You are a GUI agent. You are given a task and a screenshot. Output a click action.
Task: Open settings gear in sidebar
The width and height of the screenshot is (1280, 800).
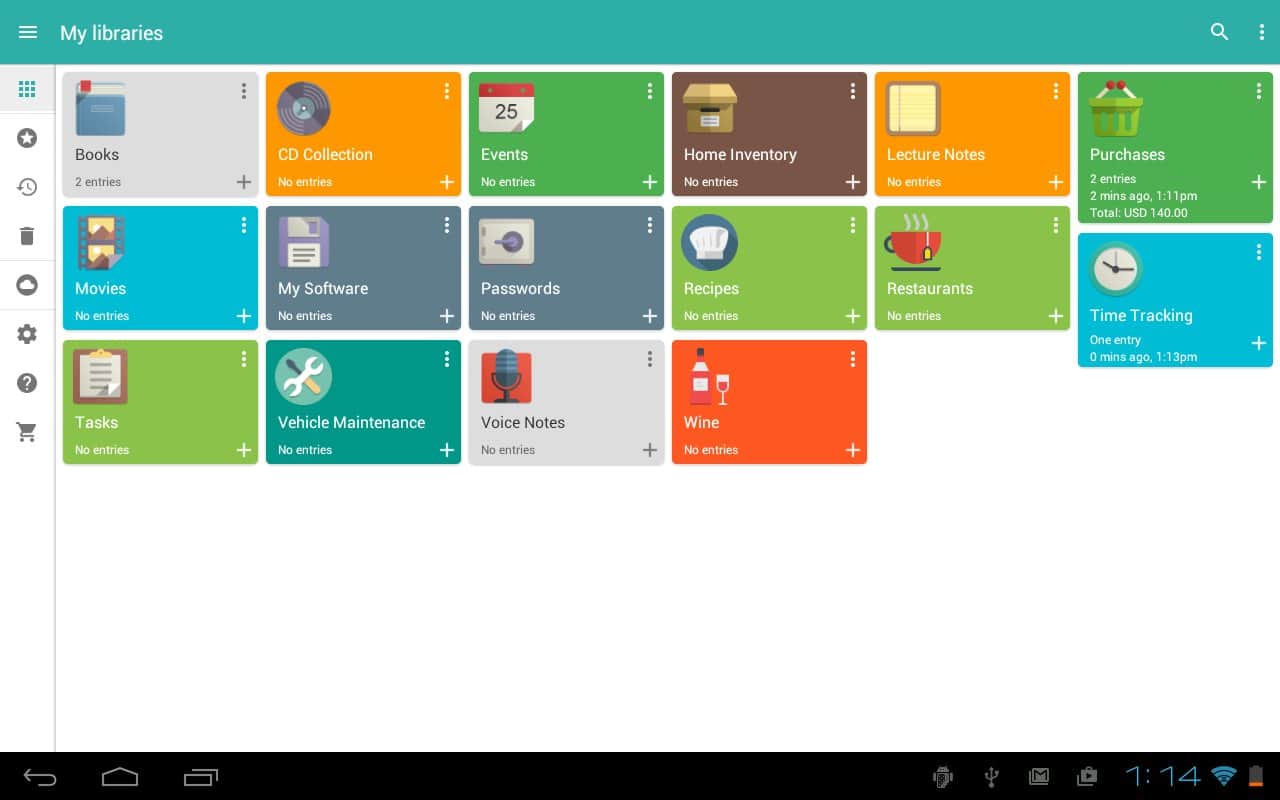27,334
